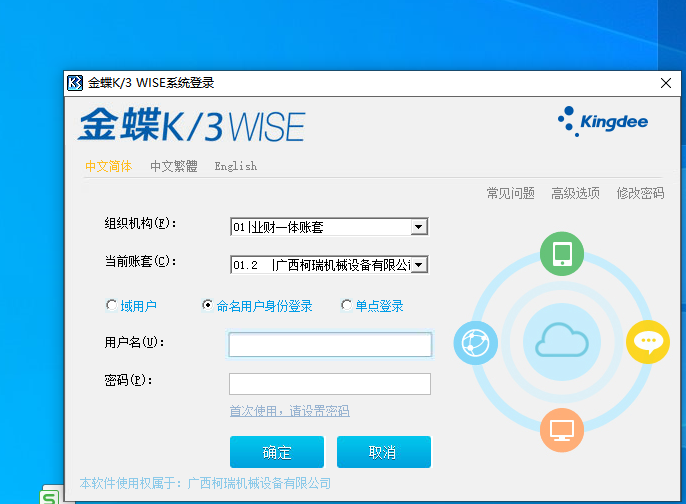Screen dimensions: 686x504
Task: Open 修改密码 change password link
Action: (x=640, y=193)
